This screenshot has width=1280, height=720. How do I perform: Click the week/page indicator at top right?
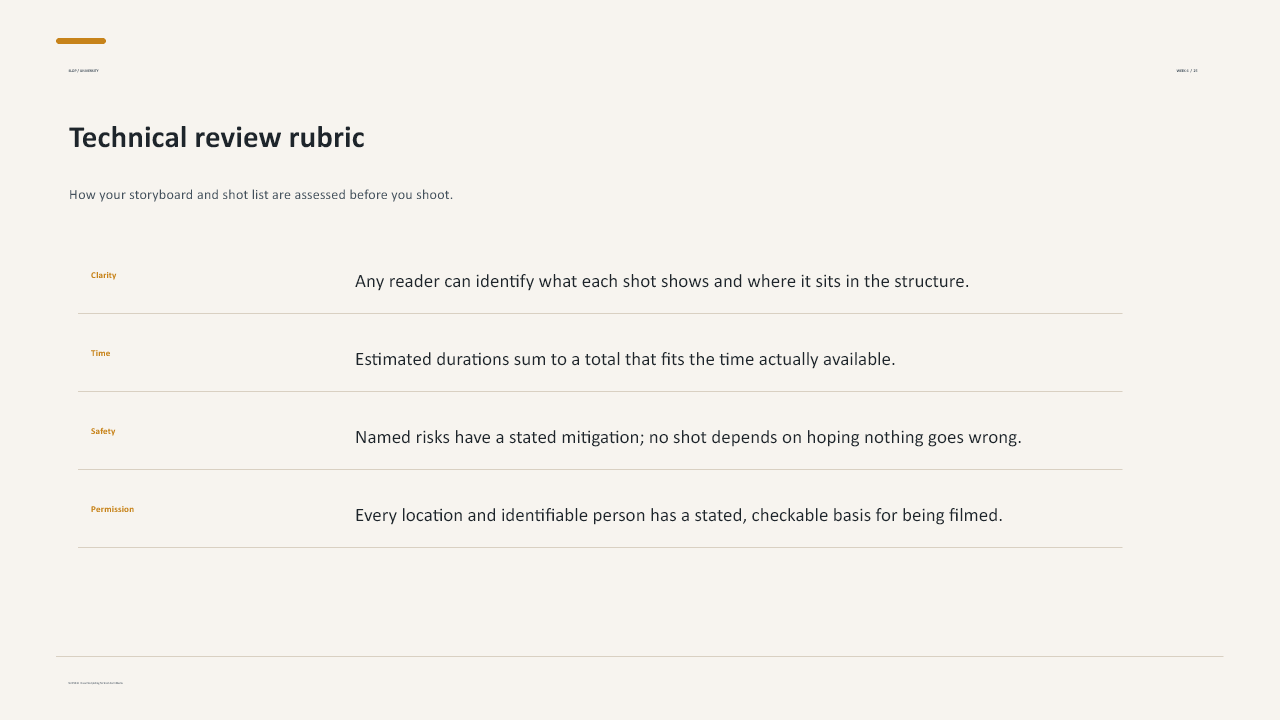[1187, 71]
